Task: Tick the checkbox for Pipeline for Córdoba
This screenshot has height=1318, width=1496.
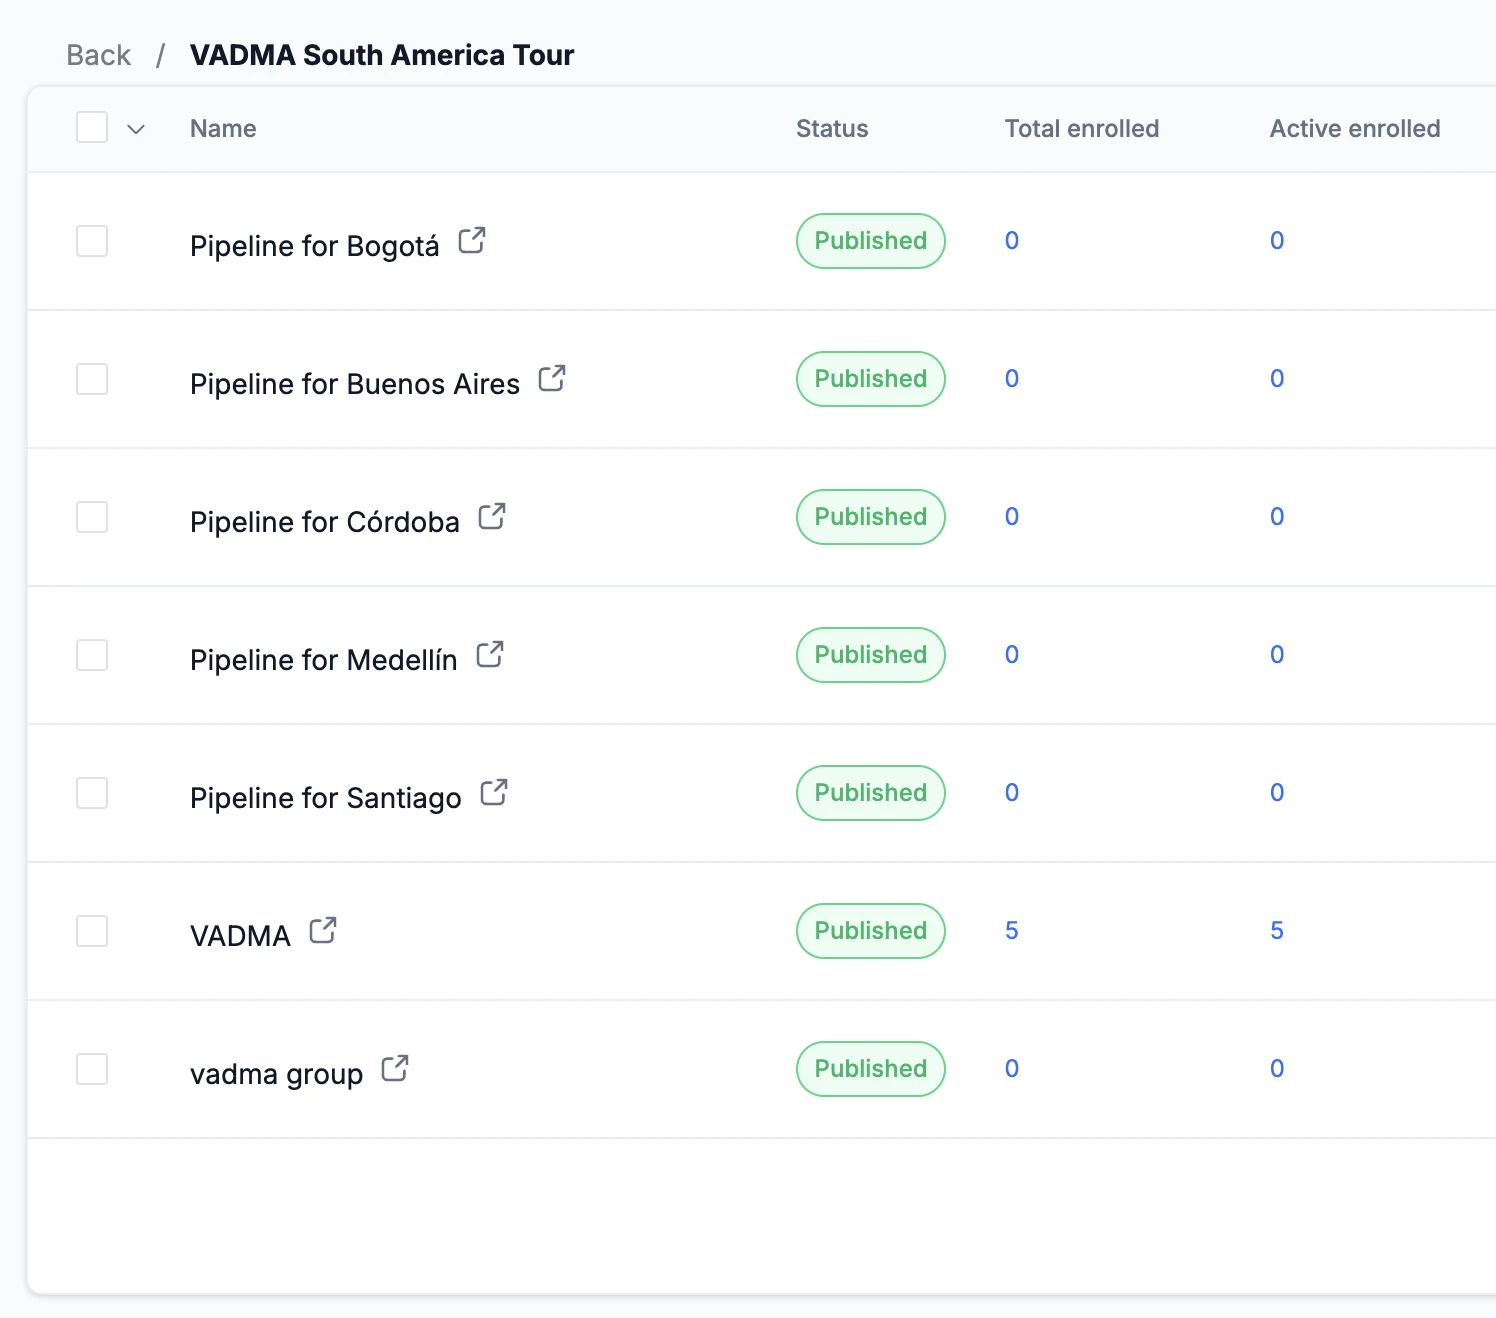Action: click(x=92, y=517)
